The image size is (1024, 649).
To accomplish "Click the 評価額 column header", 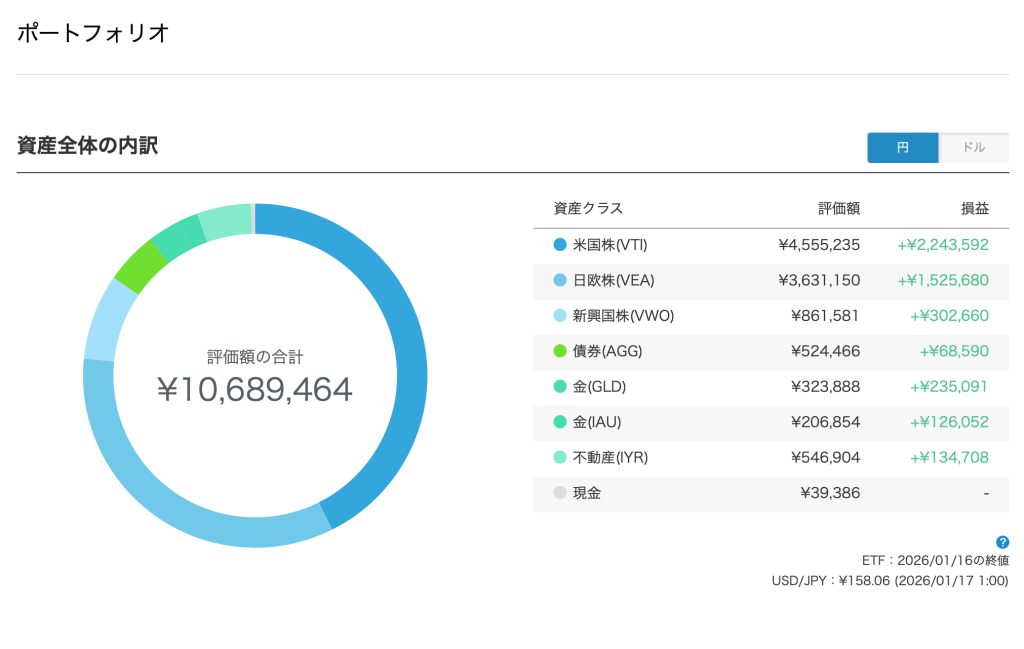I will tap(838, 209).
